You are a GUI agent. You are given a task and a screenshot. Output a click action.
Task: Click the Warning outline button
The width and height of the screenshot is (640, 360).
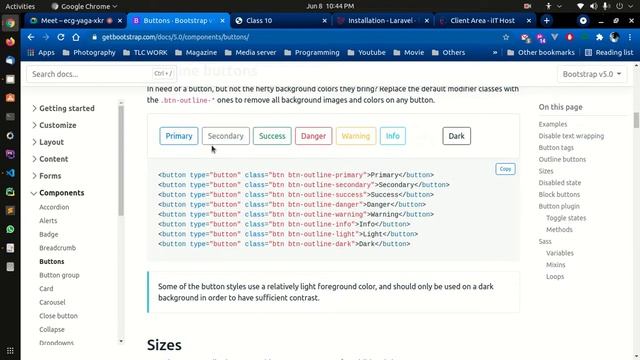click(x=356, y=136)
